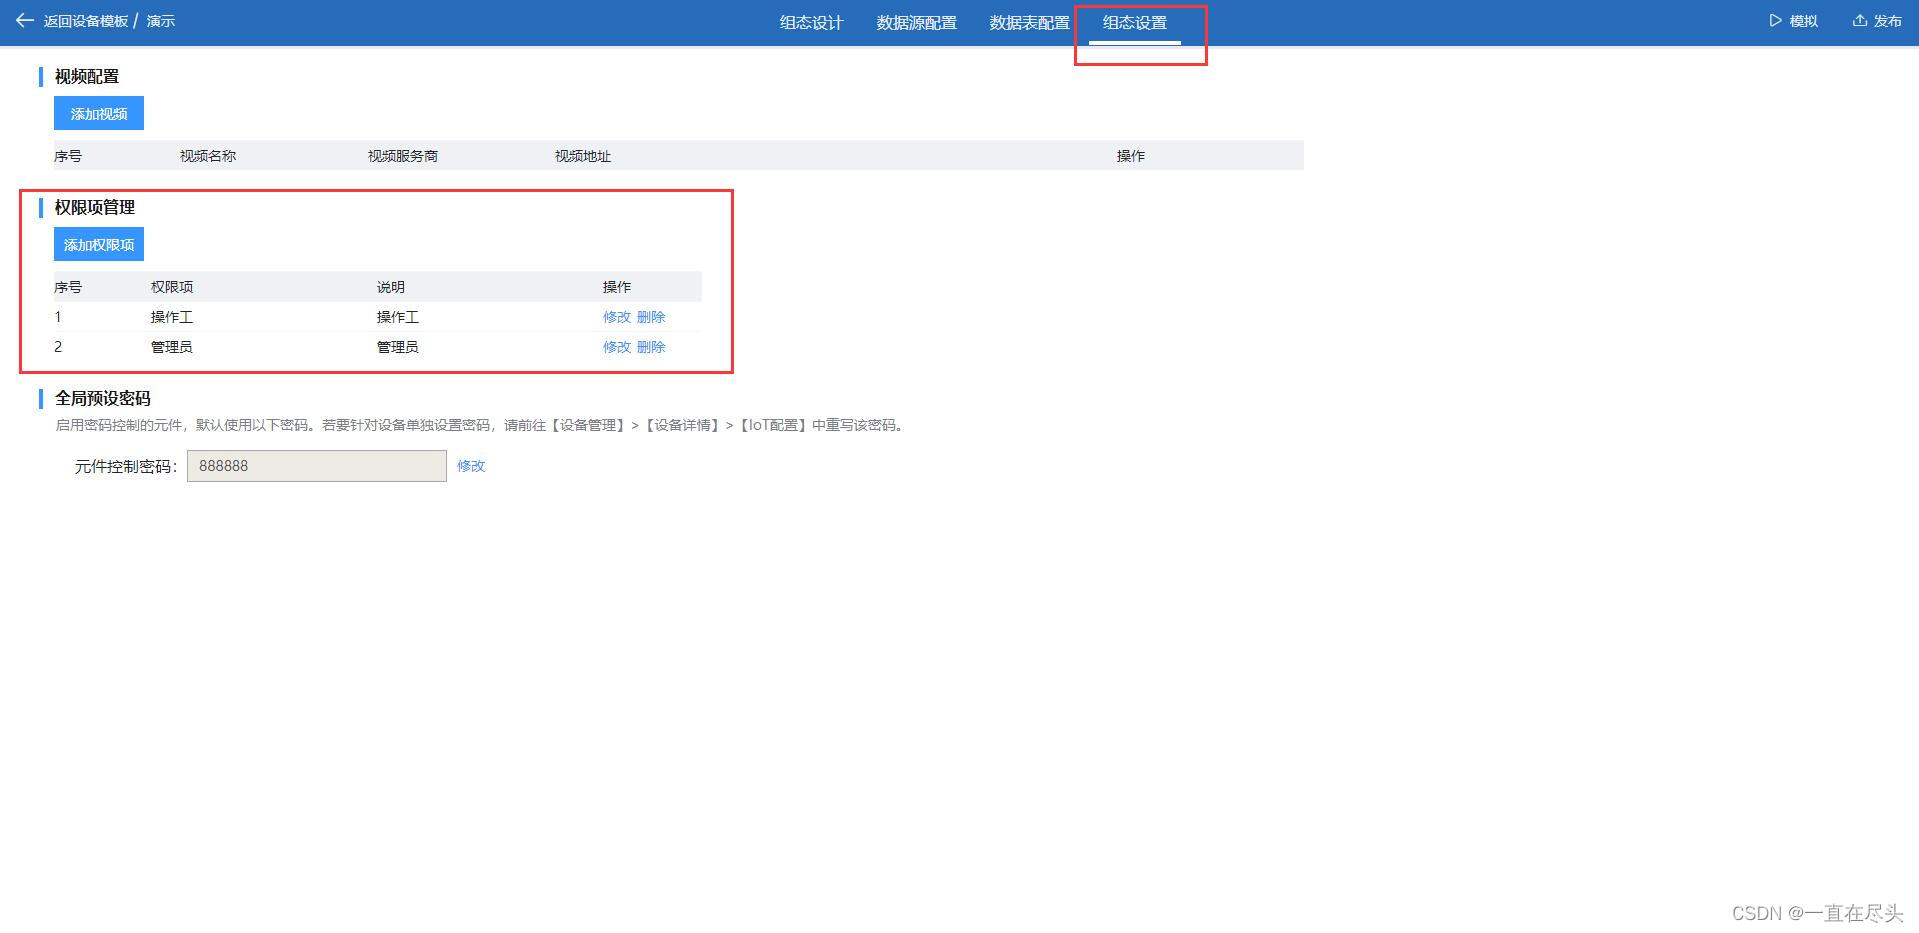Switch to 数据源配置 tab
The image size is (1919, 933).
pyautogui.click(x=916, y=22)
